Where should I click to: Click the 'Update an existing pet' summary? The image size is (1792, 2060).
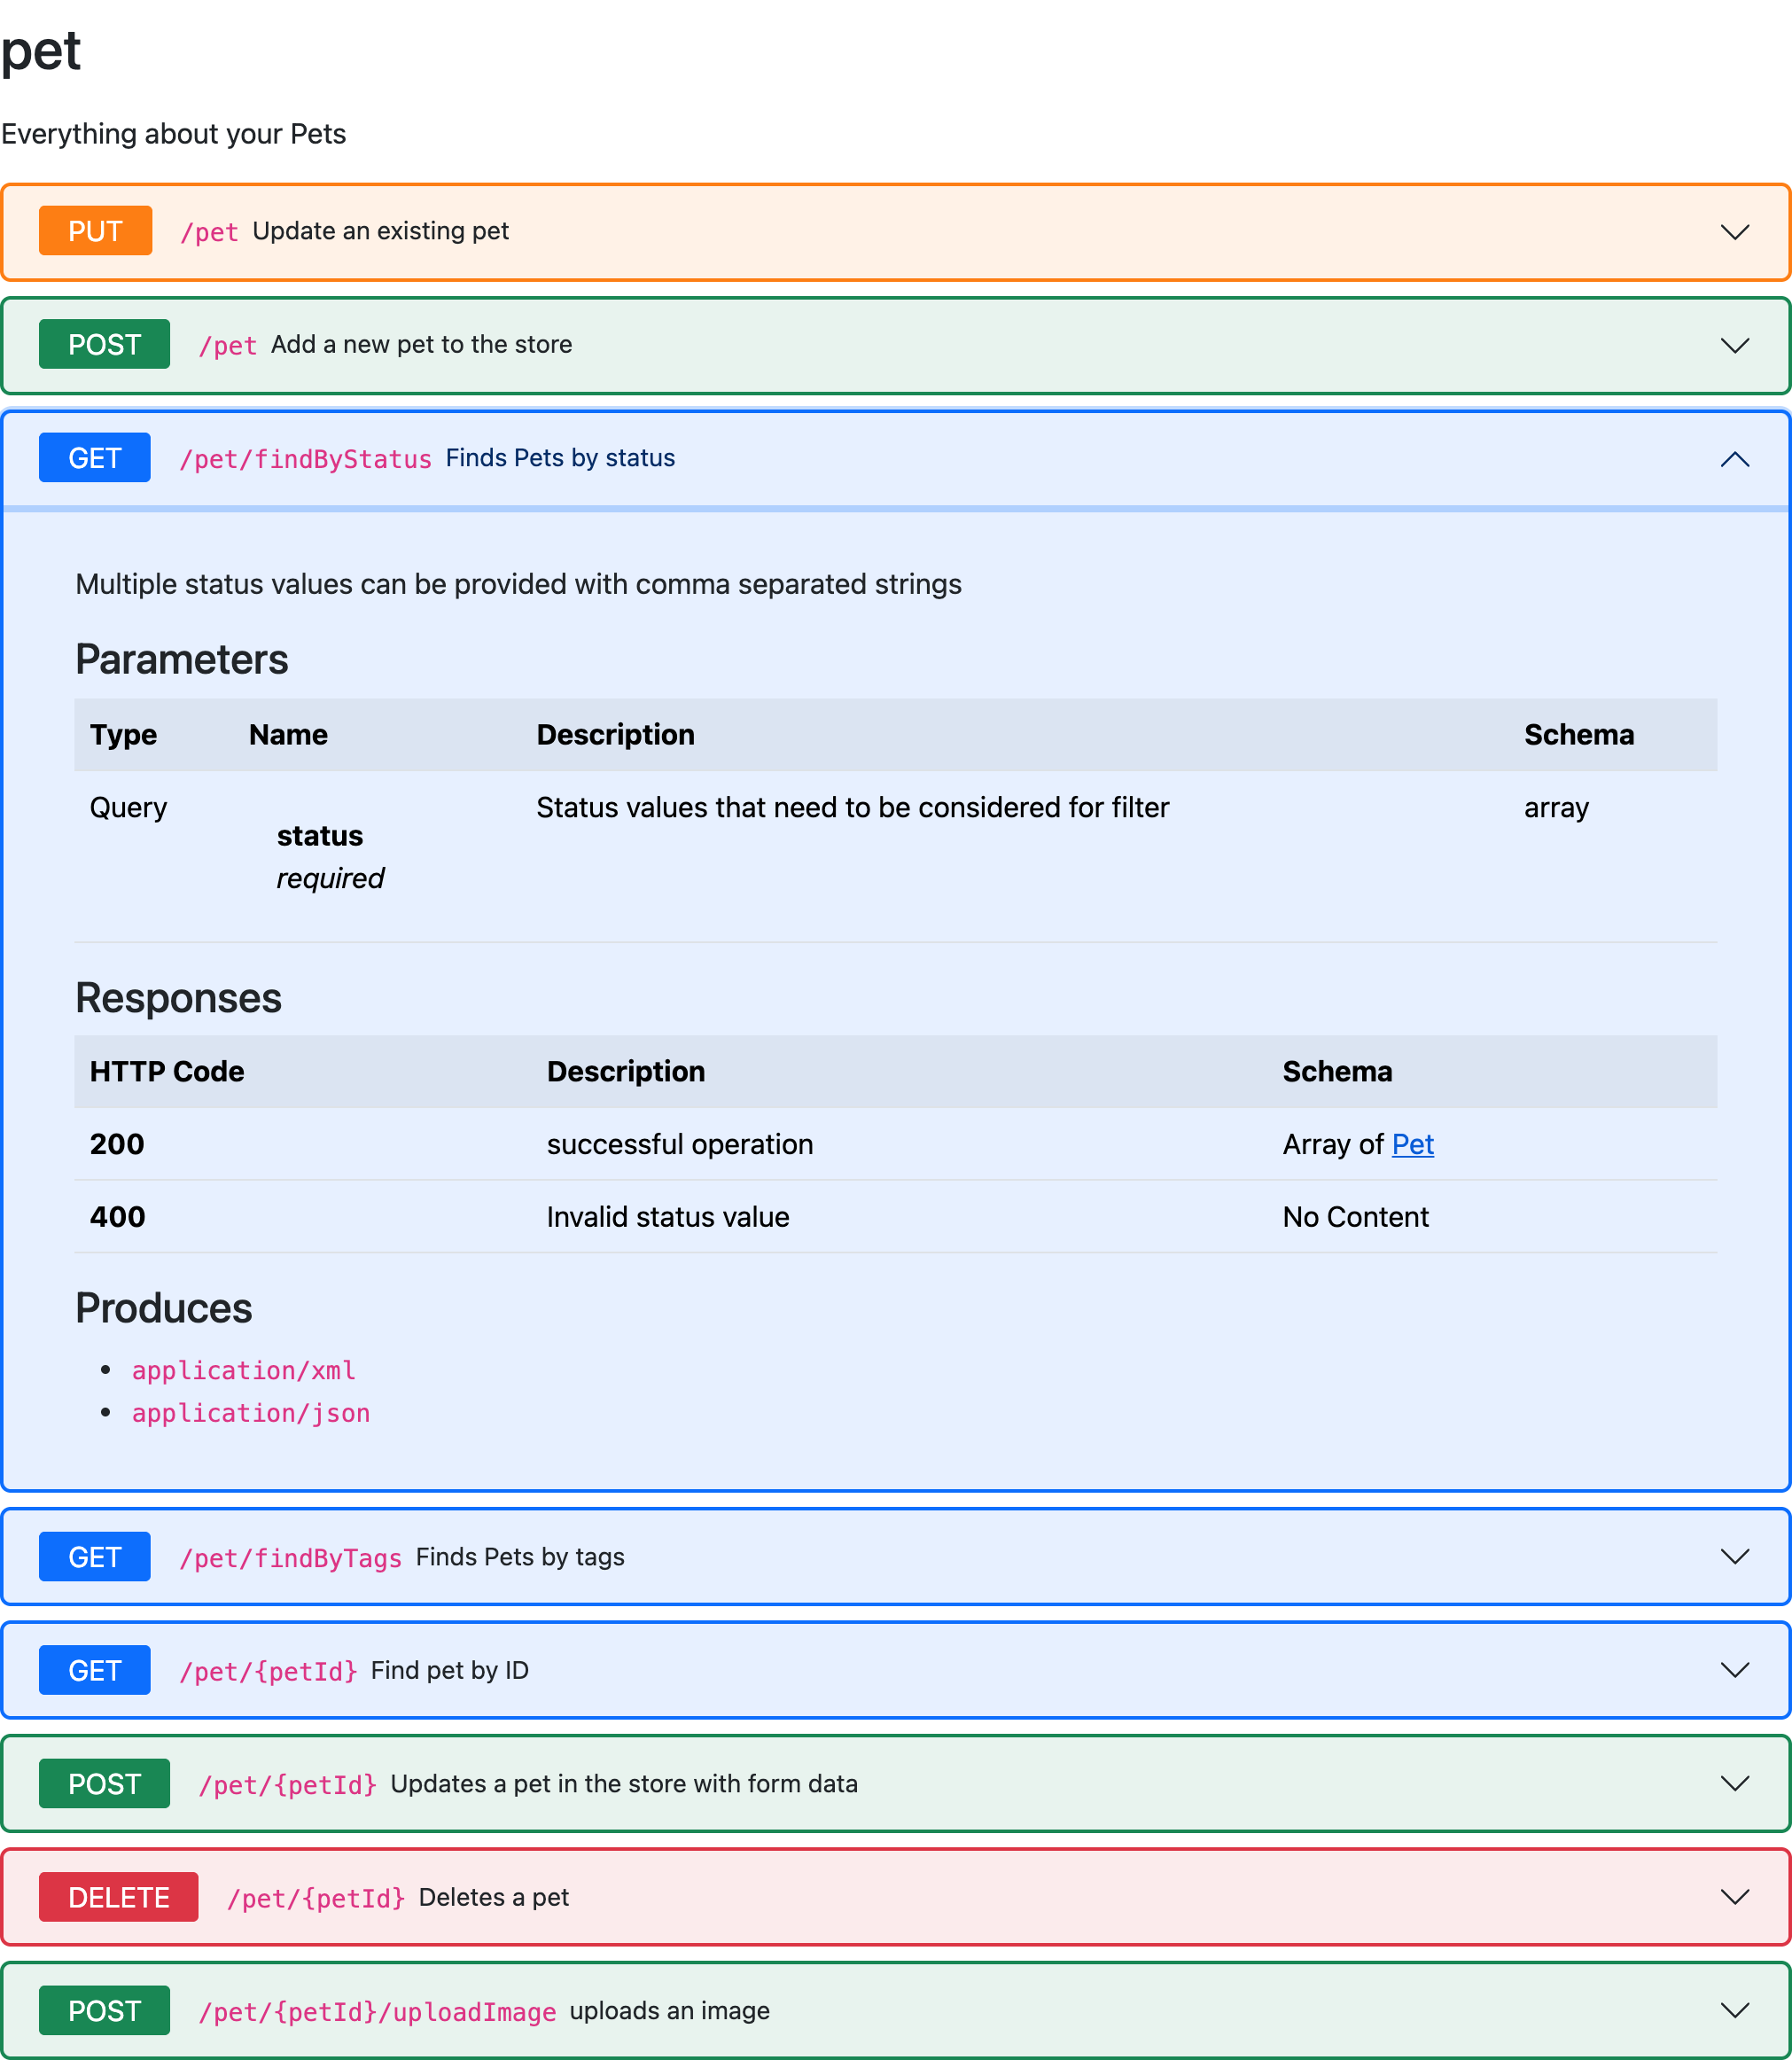click(x=380, y=231)
